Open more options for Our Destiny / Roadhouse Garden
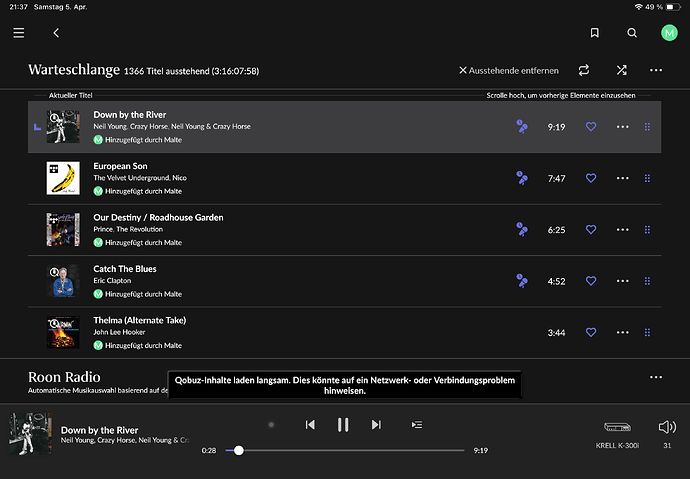This screenshot has height=479, width=690. 622,230
